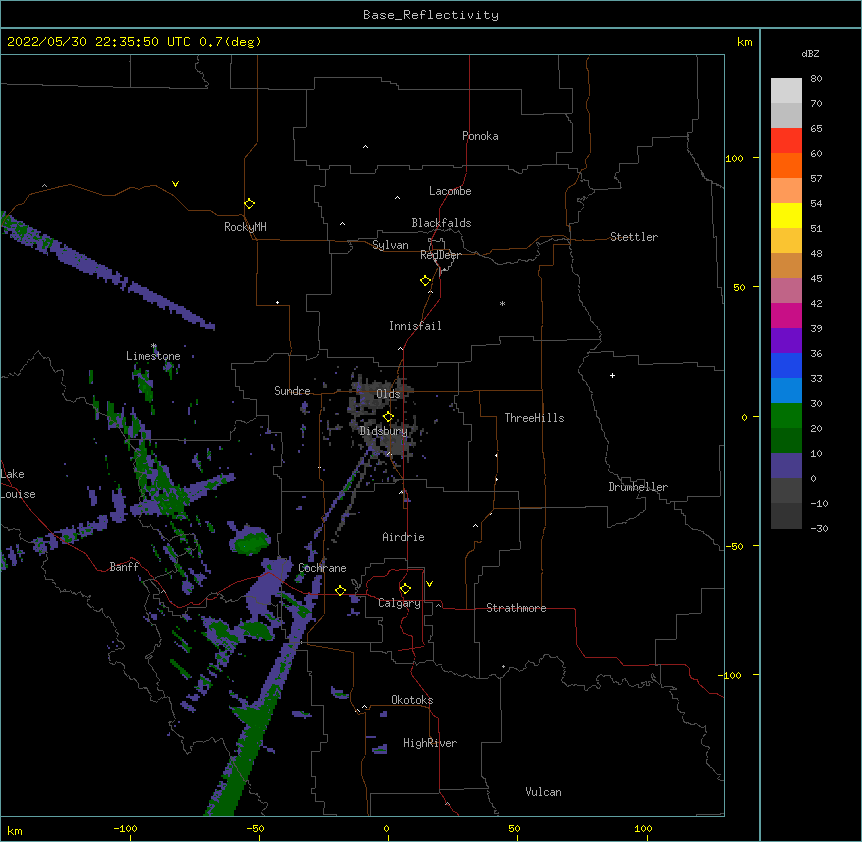
Task: Click the Cochrane label
Action: pyautogui.click(x=322, y=568)
